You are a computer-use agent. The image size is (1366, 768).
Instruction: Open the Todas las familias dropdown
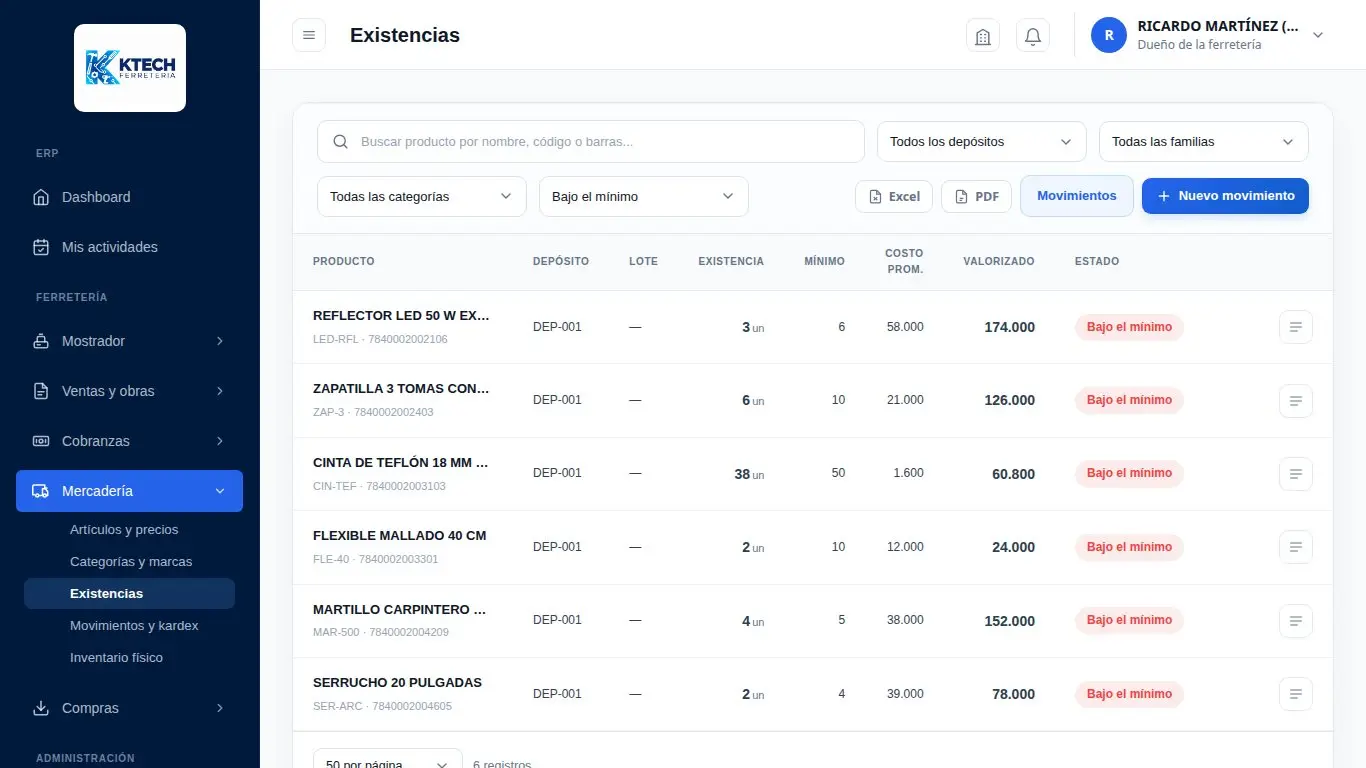(1204, 142)
